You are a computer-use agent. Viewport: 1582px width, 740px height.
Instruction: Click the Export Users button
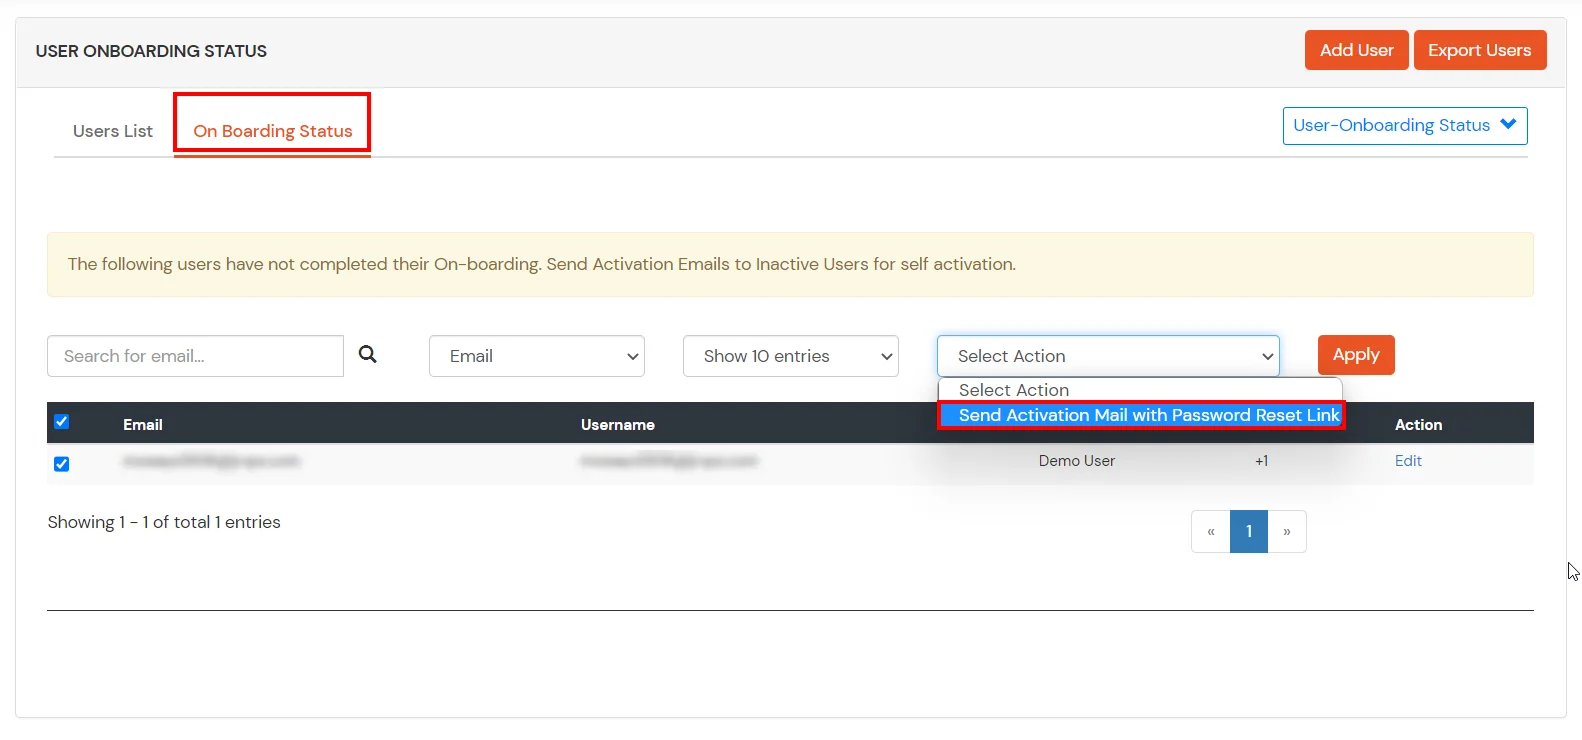[x=1480, y=50]
